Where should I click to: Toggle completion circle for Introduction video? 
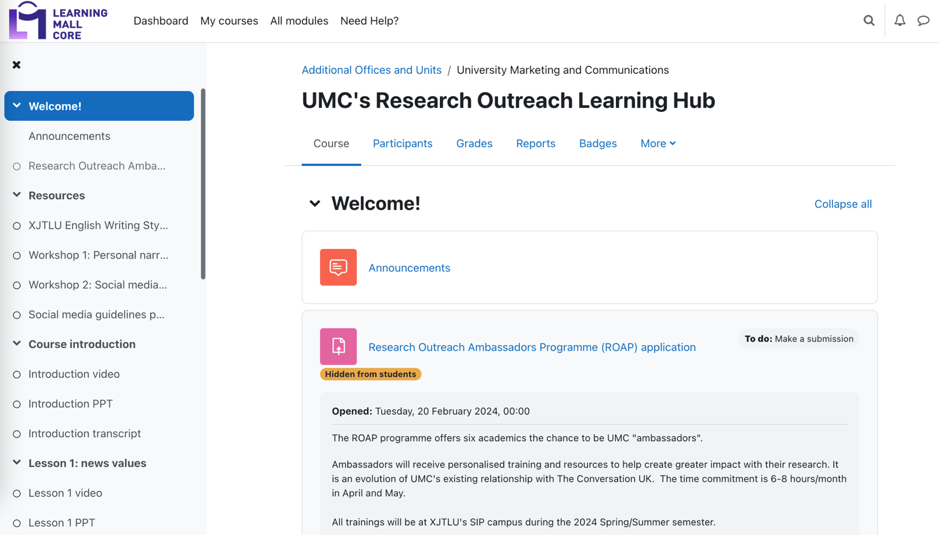click(17, 374)
